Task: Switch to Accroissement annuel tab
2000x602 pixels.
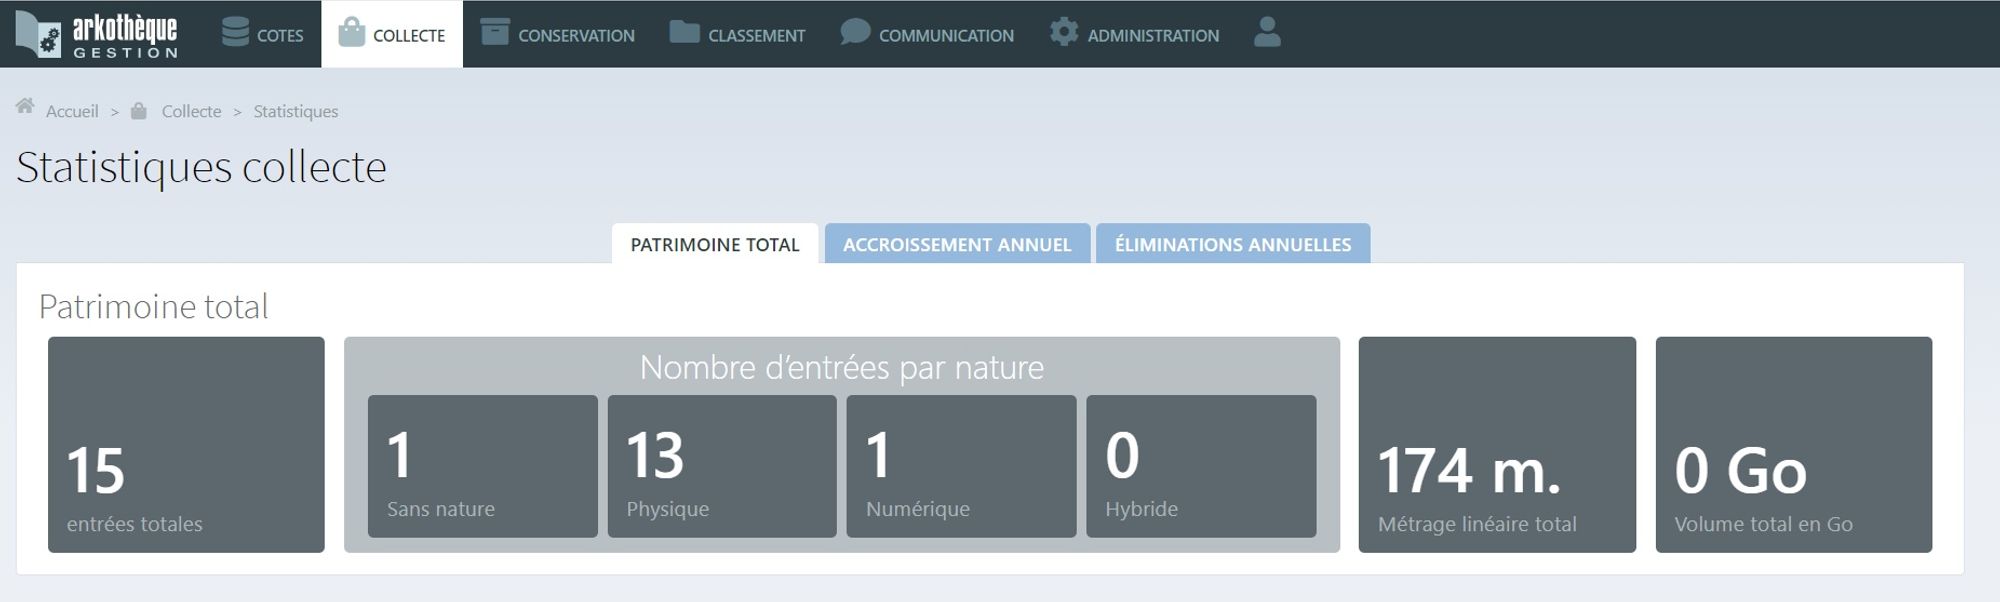Action: click(x=957, y=244)
